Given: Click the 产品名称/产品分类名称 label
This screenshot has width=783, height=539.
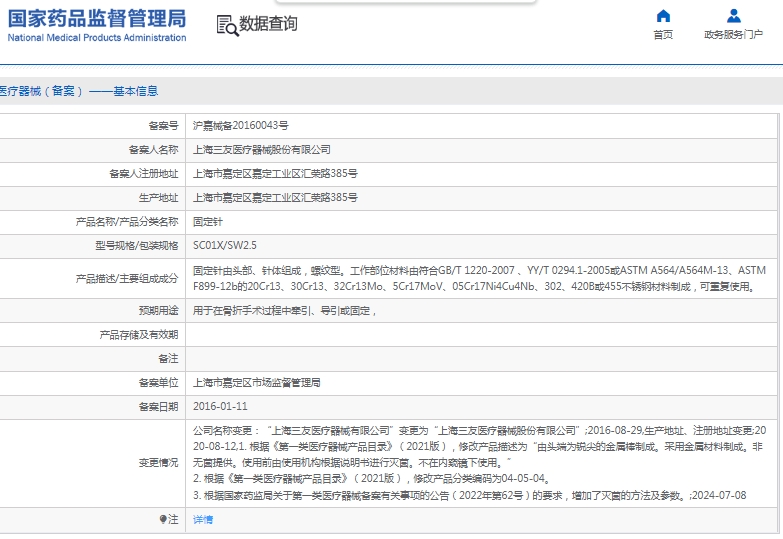Looking at the screenshot, I should pyautogui.click(x=127, y=221).
